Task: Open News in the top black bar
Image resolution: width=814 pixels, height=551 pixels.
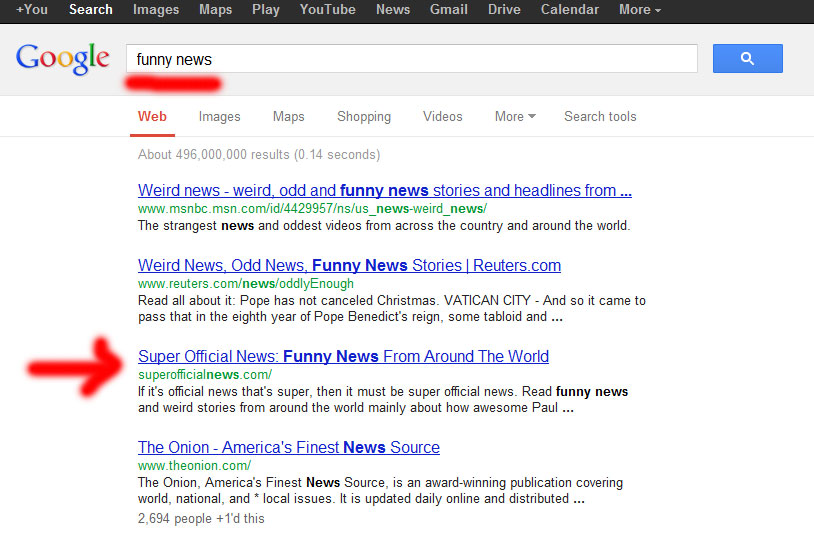Action: pos(393,9)
